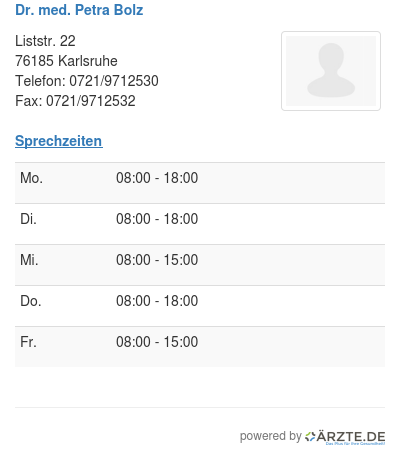Click Friday's hours 08:00 - 15:00
Image resolution: width=400 pixels, height=457 pixels.
tap(157, 342)
